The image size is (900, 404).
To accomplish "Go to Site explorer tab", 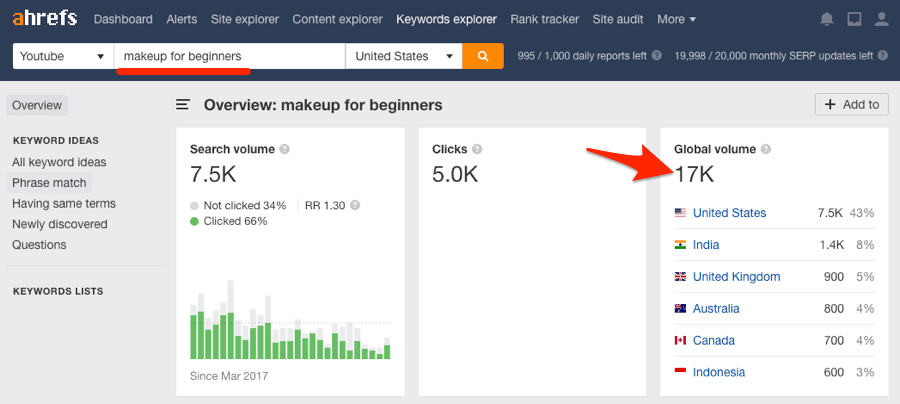I will coord(245,19).
